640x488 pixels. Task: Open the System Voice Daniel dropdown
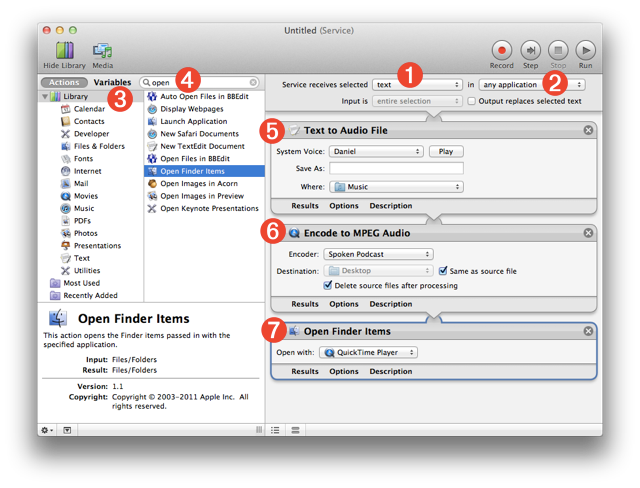(x=376, y=151)
